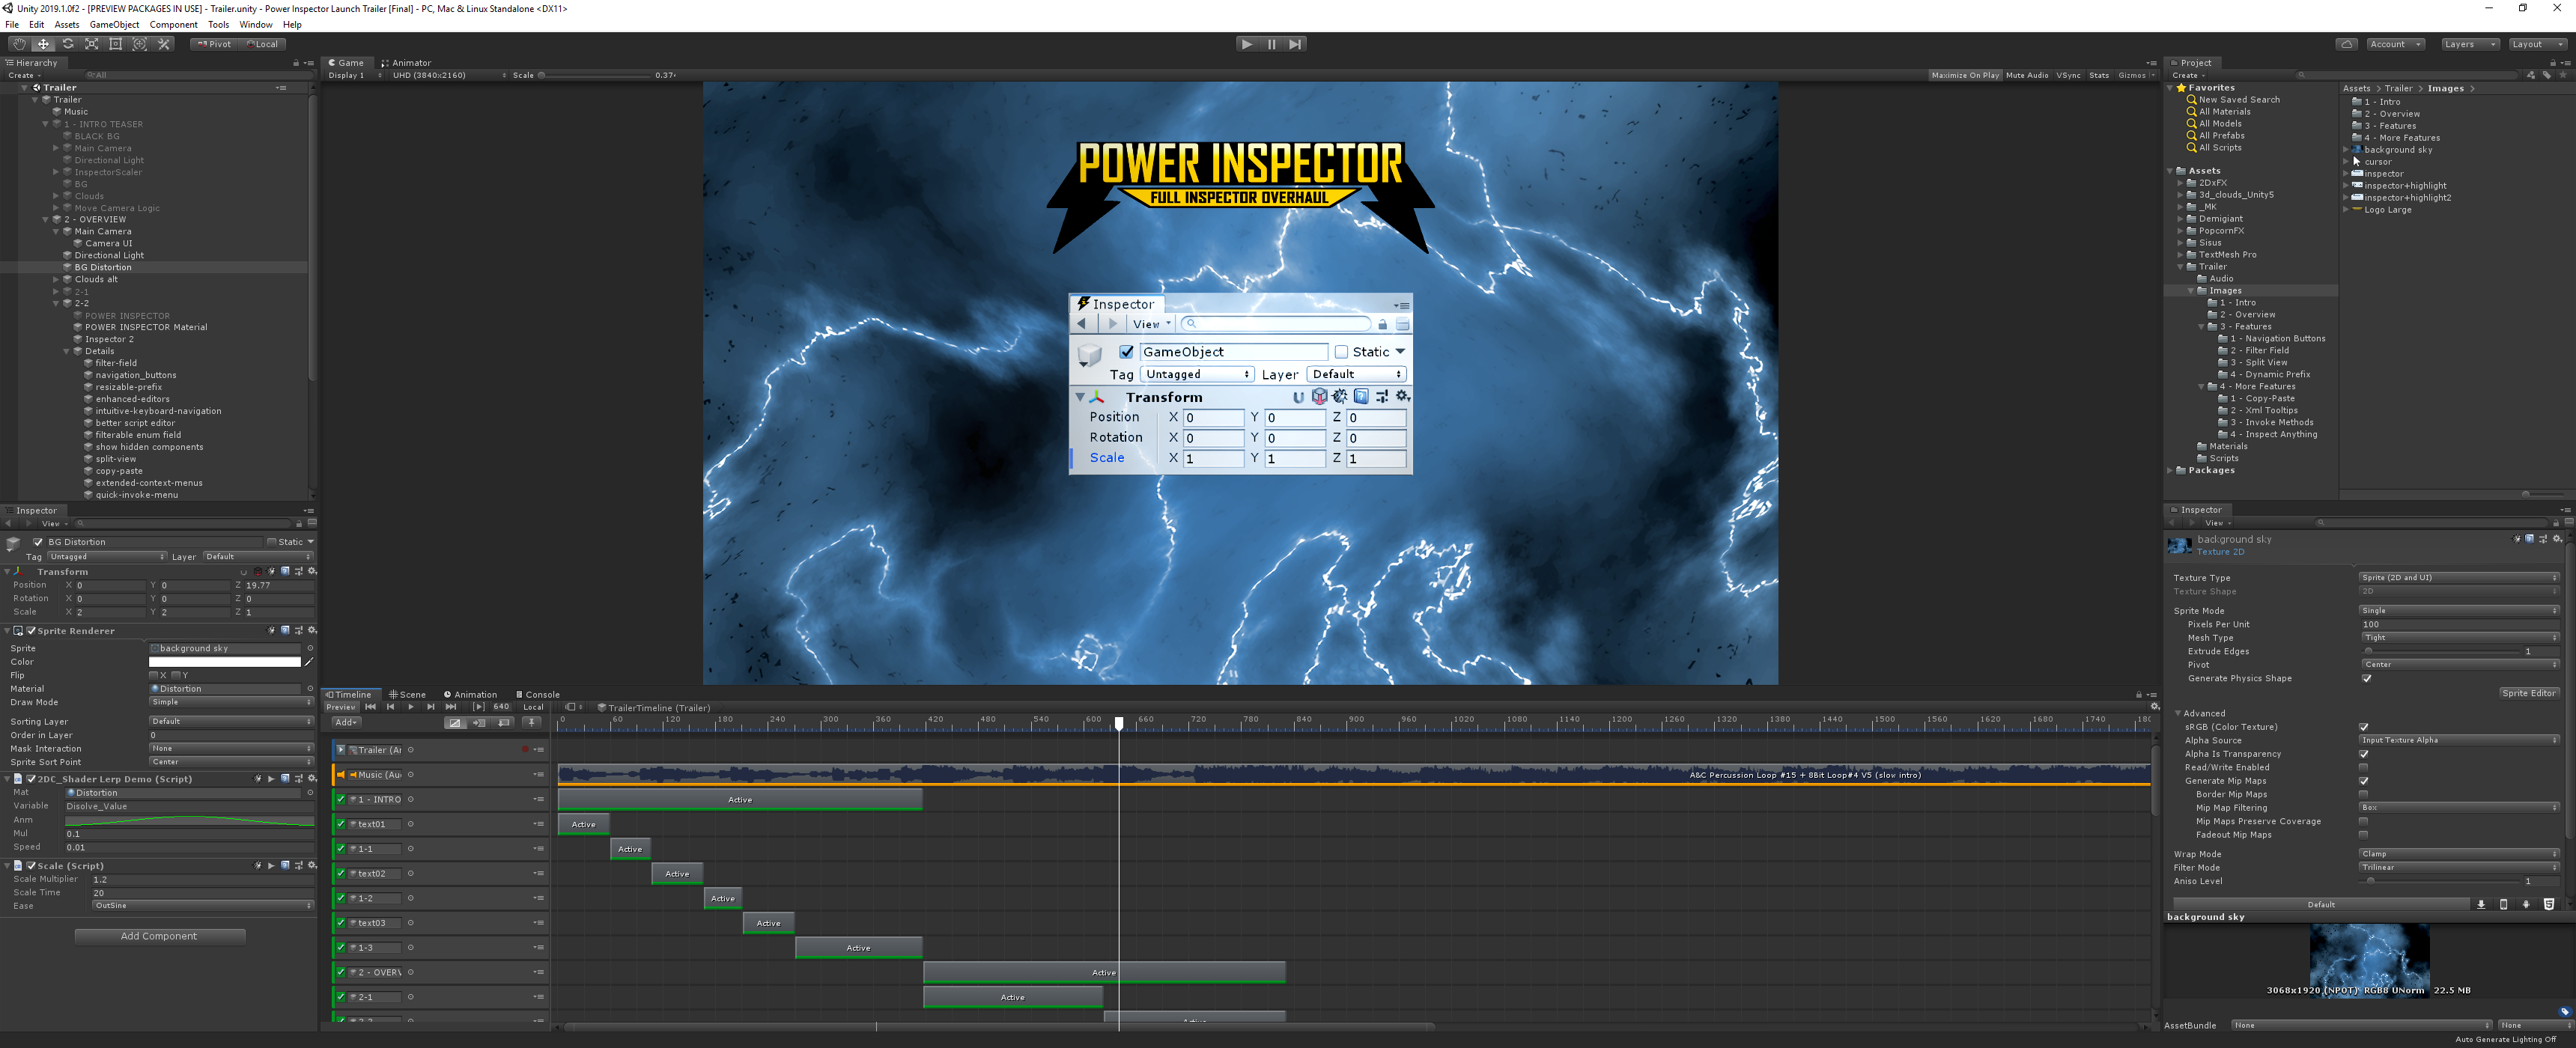
Task: Open the Ease OutSine dropdown
Action: pos(202,906)
